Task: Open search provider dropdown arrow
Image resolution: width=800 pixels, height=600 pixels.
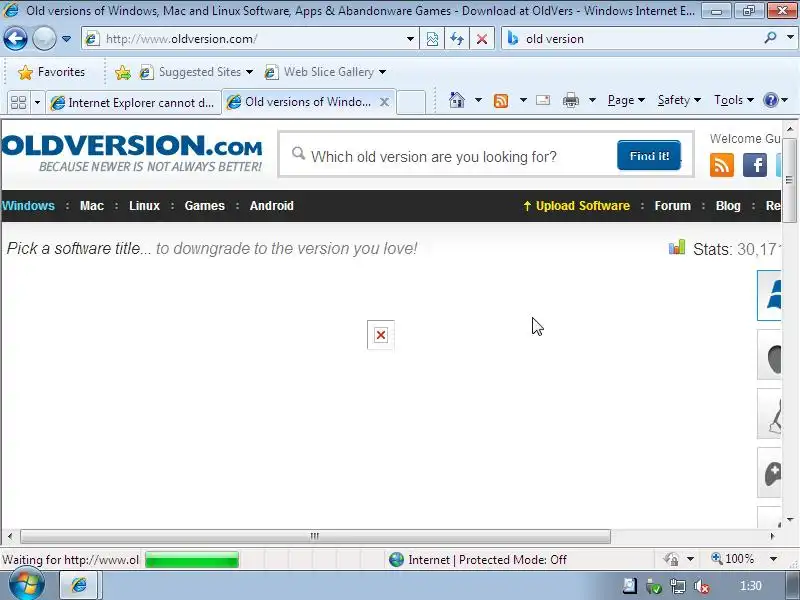Action: point(790,38)
